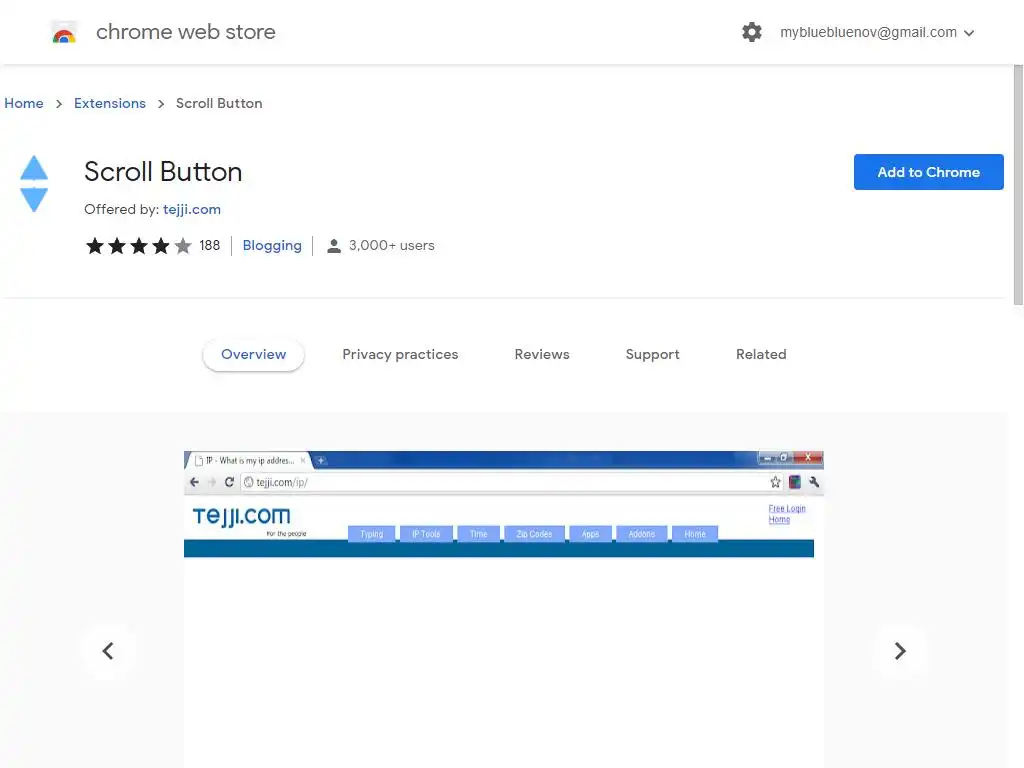1024x768 pixels.
Task: Go to next screenshot with right arrow
Action: 900,651
